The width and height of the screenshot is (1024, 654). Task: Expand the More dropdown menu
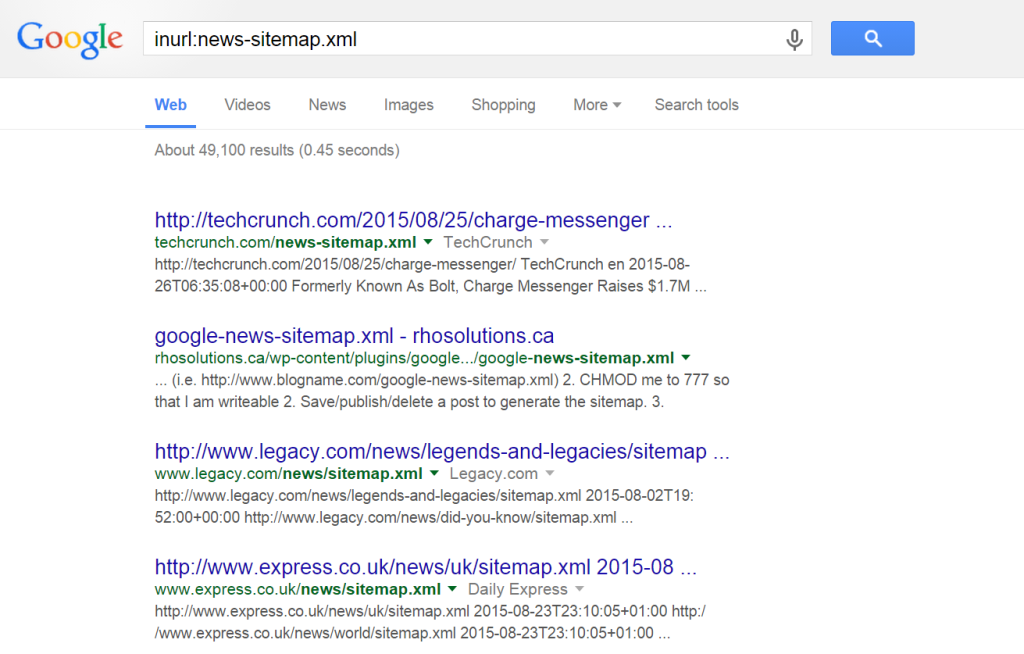[x=597, y=105]
